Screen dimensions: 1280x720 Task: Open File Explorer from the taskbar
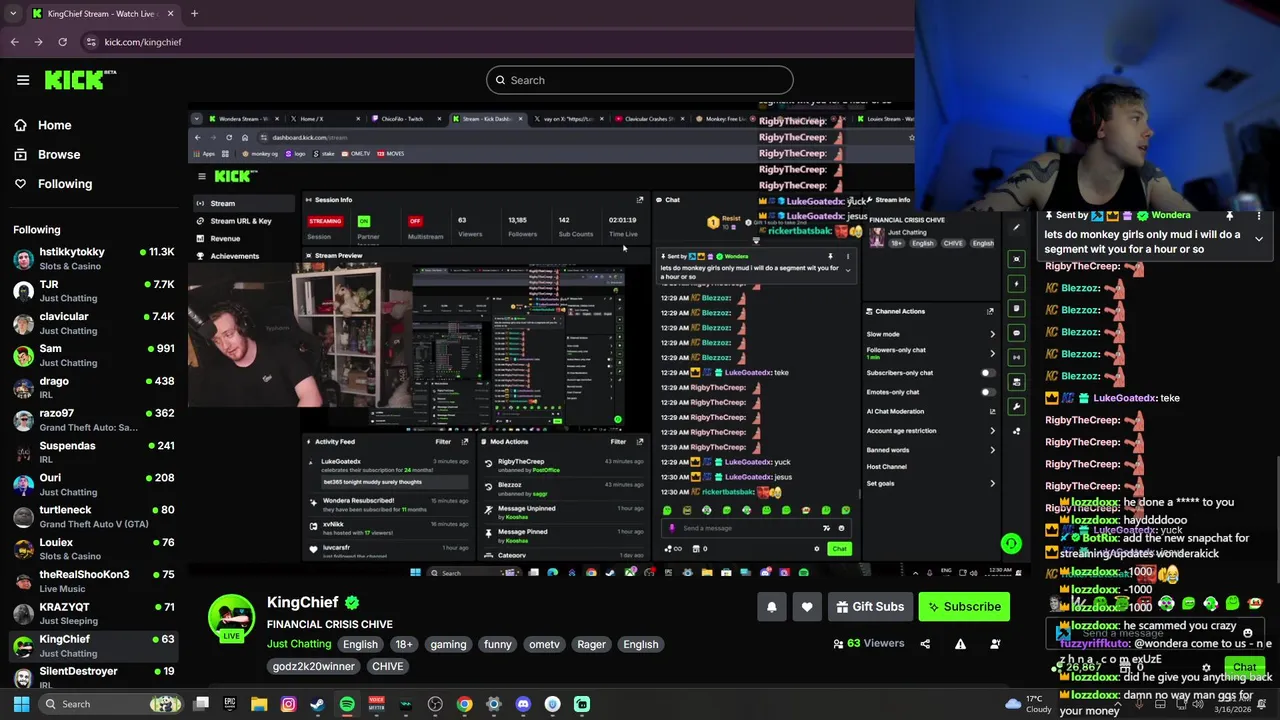tap(259, 704)
